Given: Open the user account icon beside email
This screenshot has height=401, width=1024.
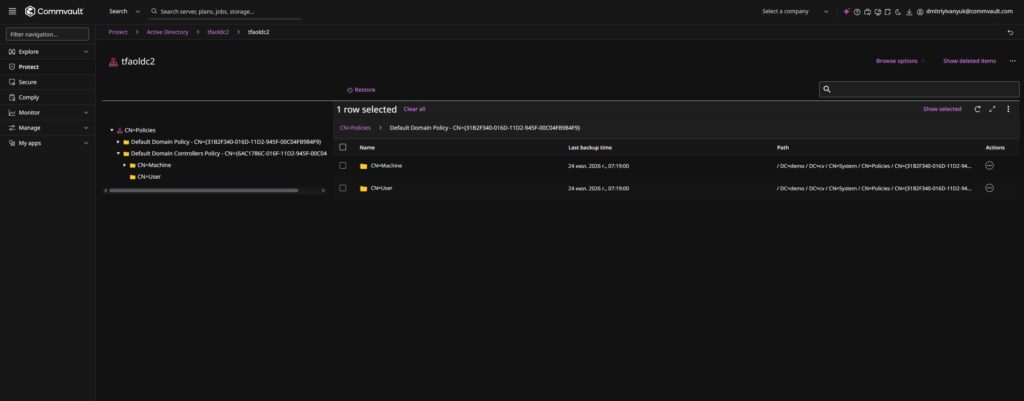Looking at the screenshot, I should pos(920,11).
